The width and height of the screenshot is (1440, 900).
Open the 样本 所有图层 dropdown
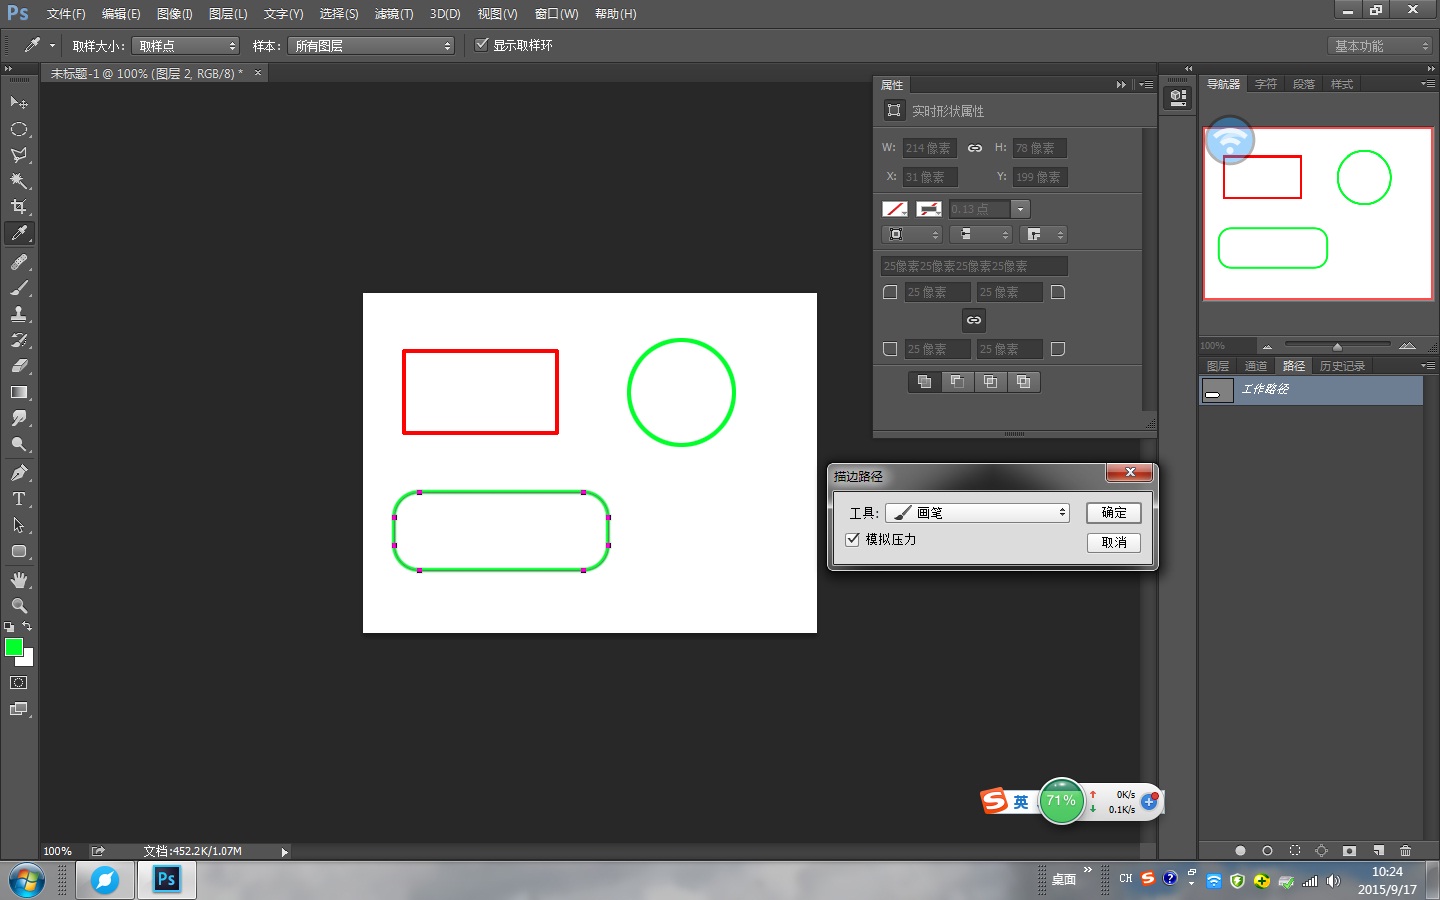point(371,46)
